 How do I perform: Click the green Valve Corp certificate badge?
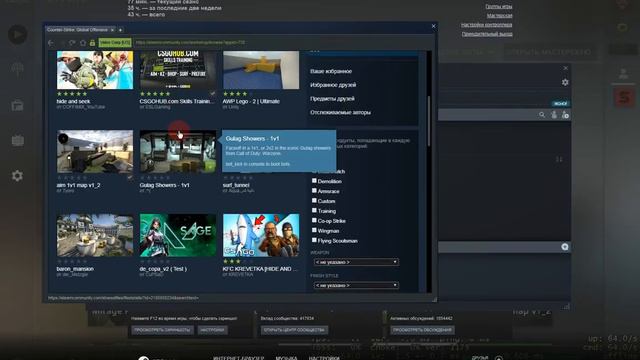(x=115, y=42)
